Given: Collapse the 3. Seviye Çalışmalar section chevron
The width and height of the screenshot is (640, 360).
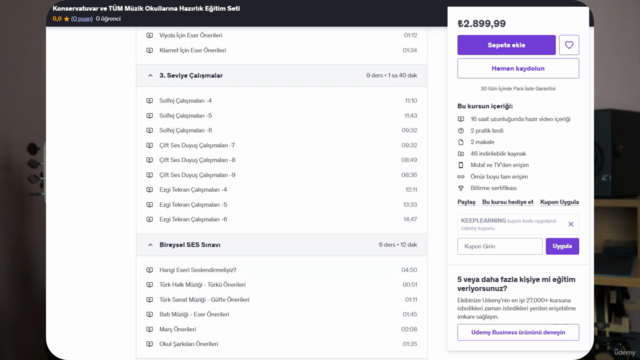Looking at the screenshot, I should [x=150, y=76].
